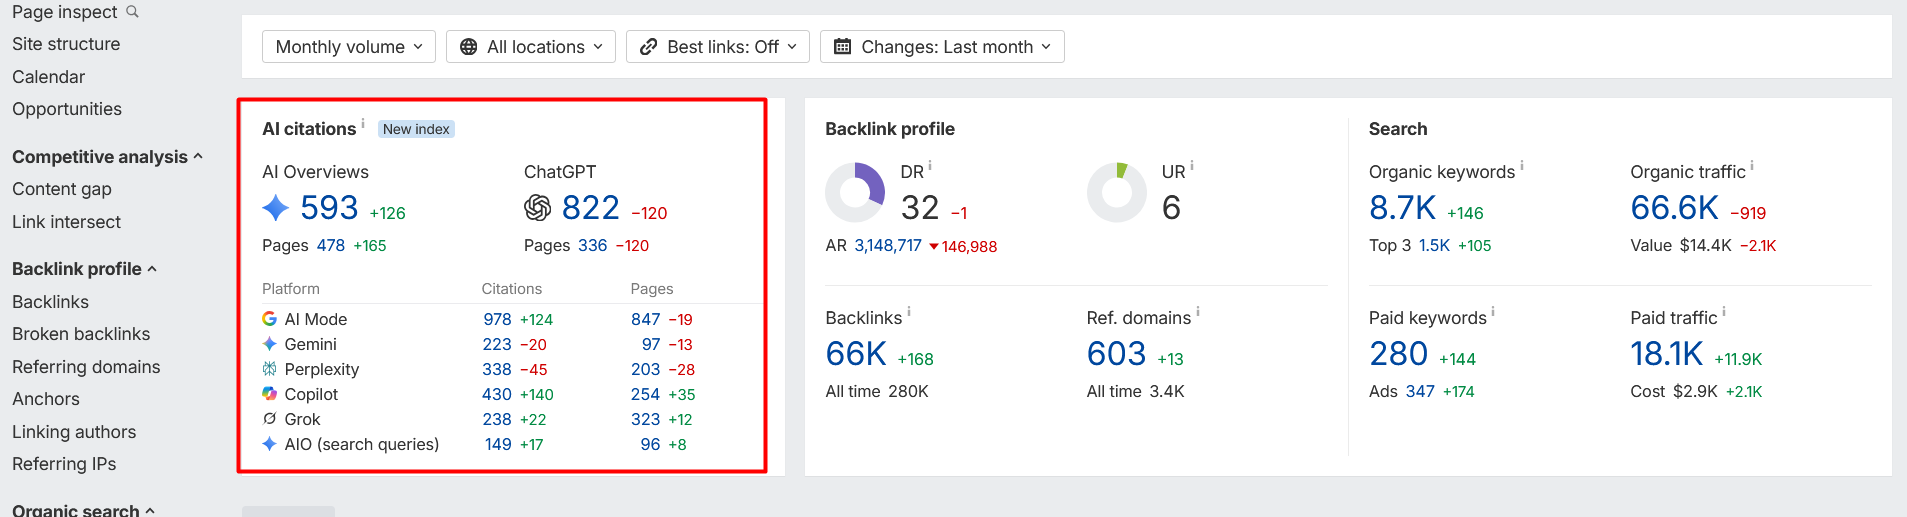Screen dimensions: 1907x517
Task: Click the info icon beside Backlinks heading
Action: [908, 312]
